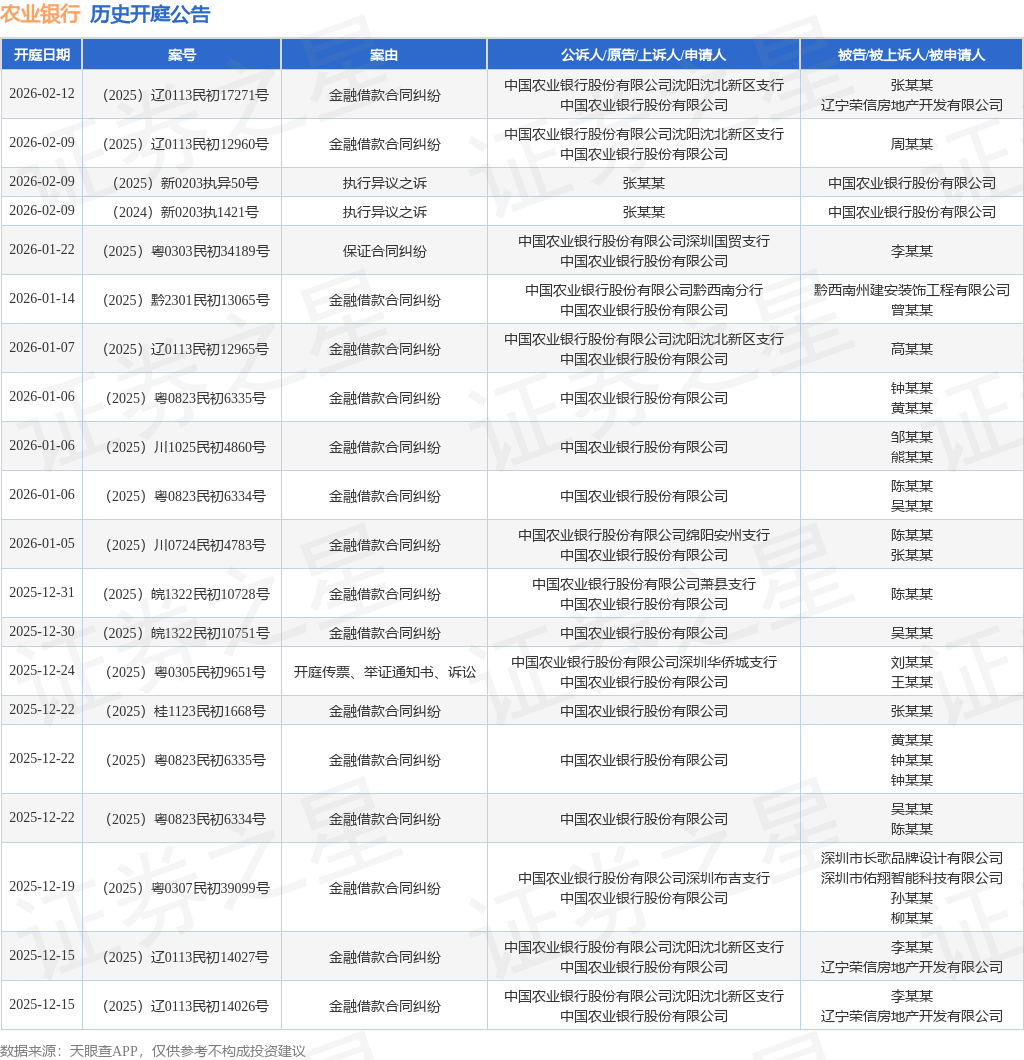Click defendant 熊某某
This screenshot has width=1024, height=1060.
click(911, 458)
